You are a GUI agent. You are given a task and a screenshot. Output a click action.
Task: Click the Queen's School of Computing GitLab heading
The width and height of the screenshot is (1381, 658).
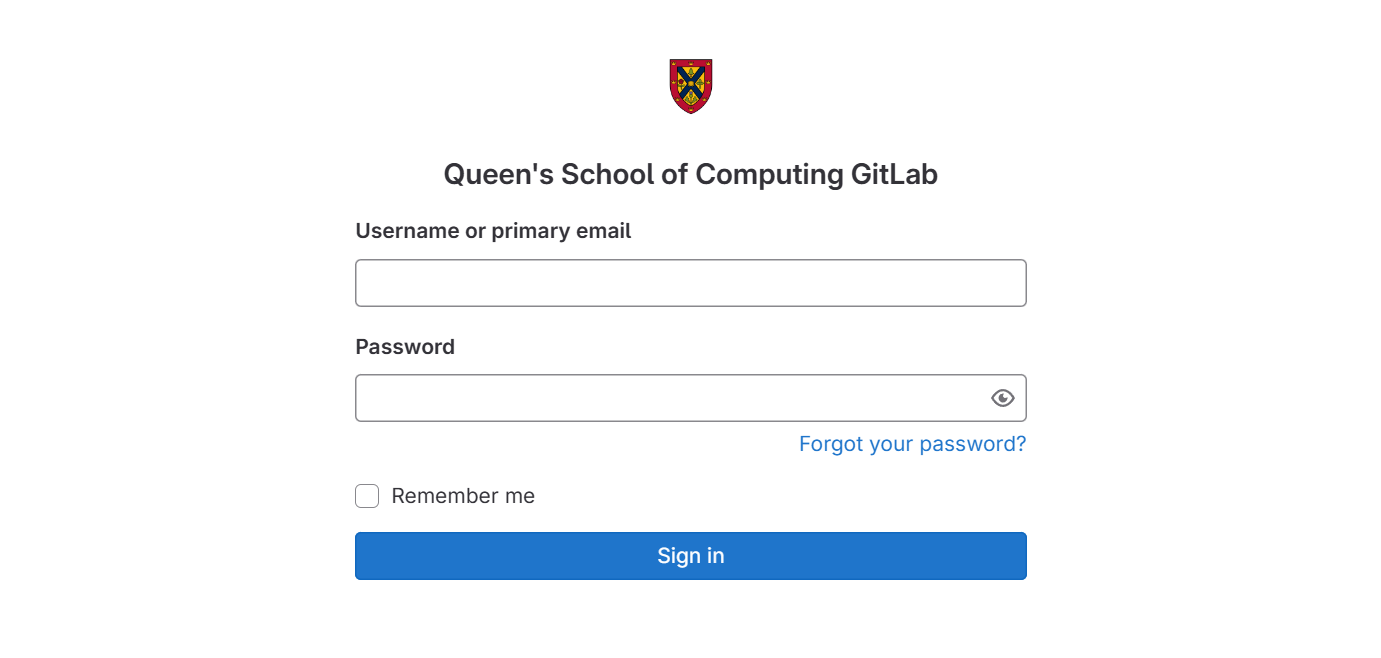(690, 175)
